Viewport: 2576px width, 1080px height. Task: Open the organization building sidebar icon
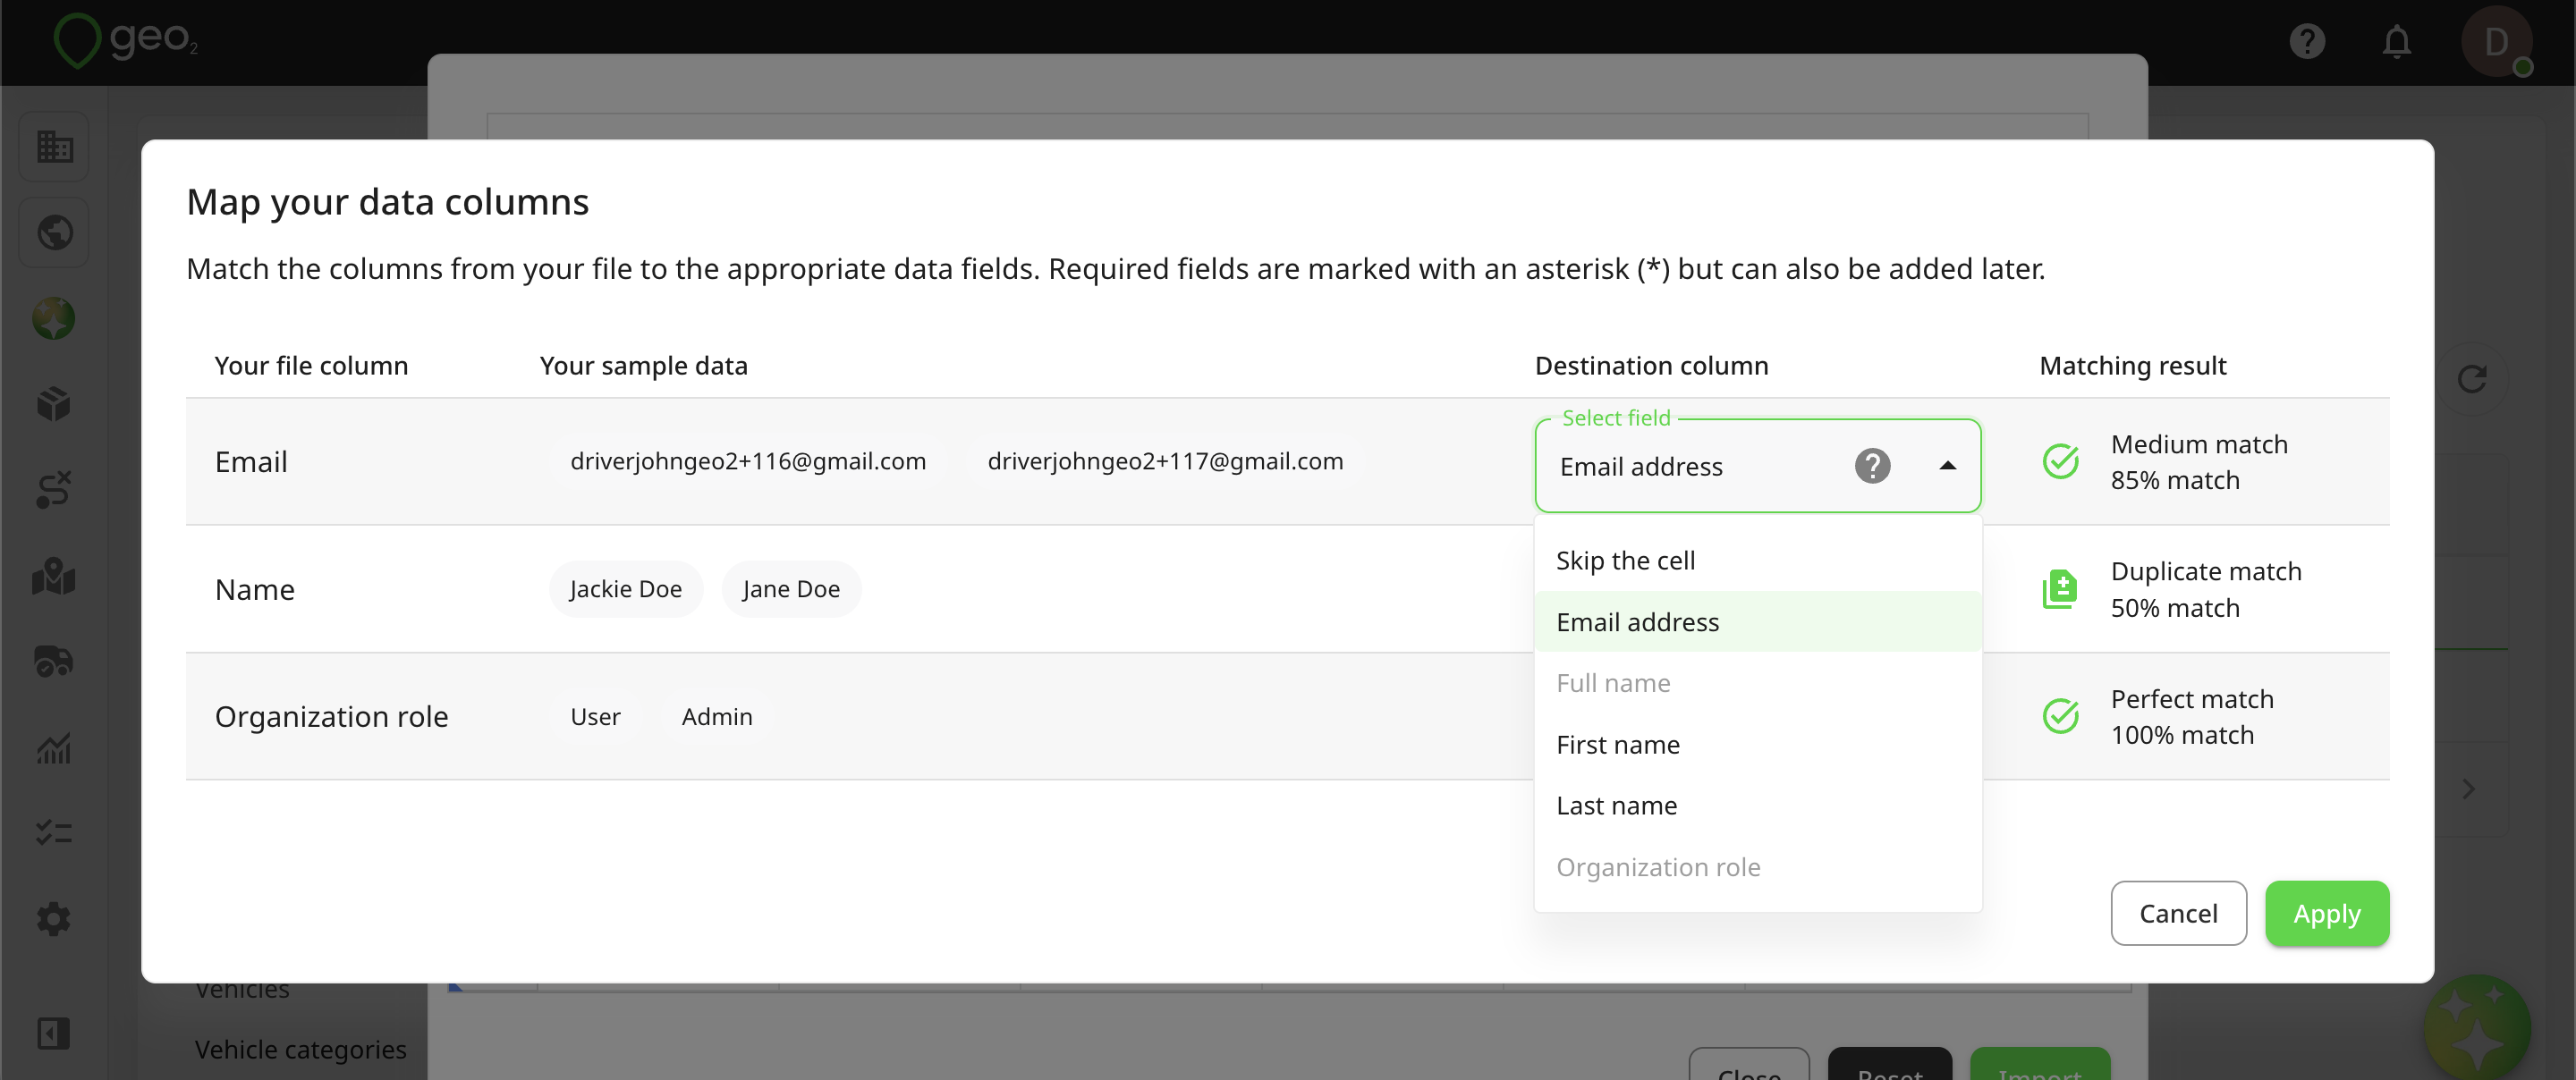(54, 147)
